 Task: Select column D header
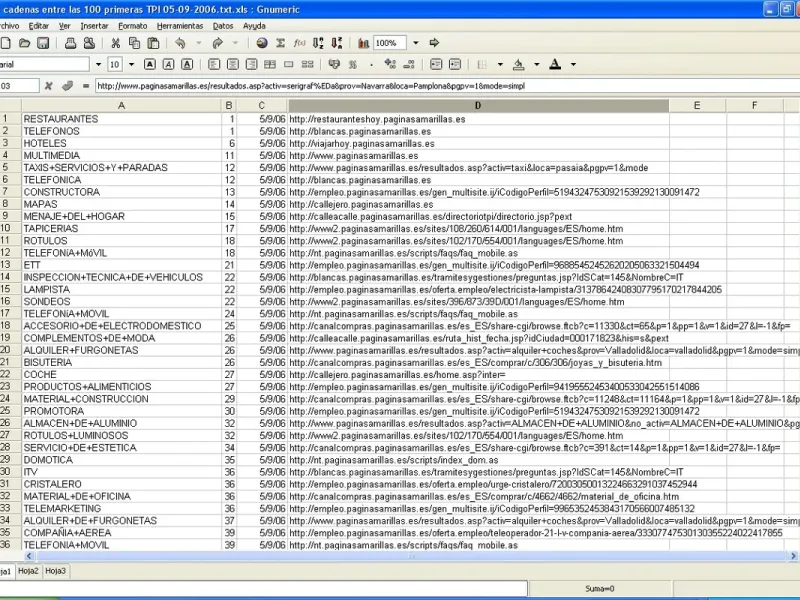coord(478,106)
